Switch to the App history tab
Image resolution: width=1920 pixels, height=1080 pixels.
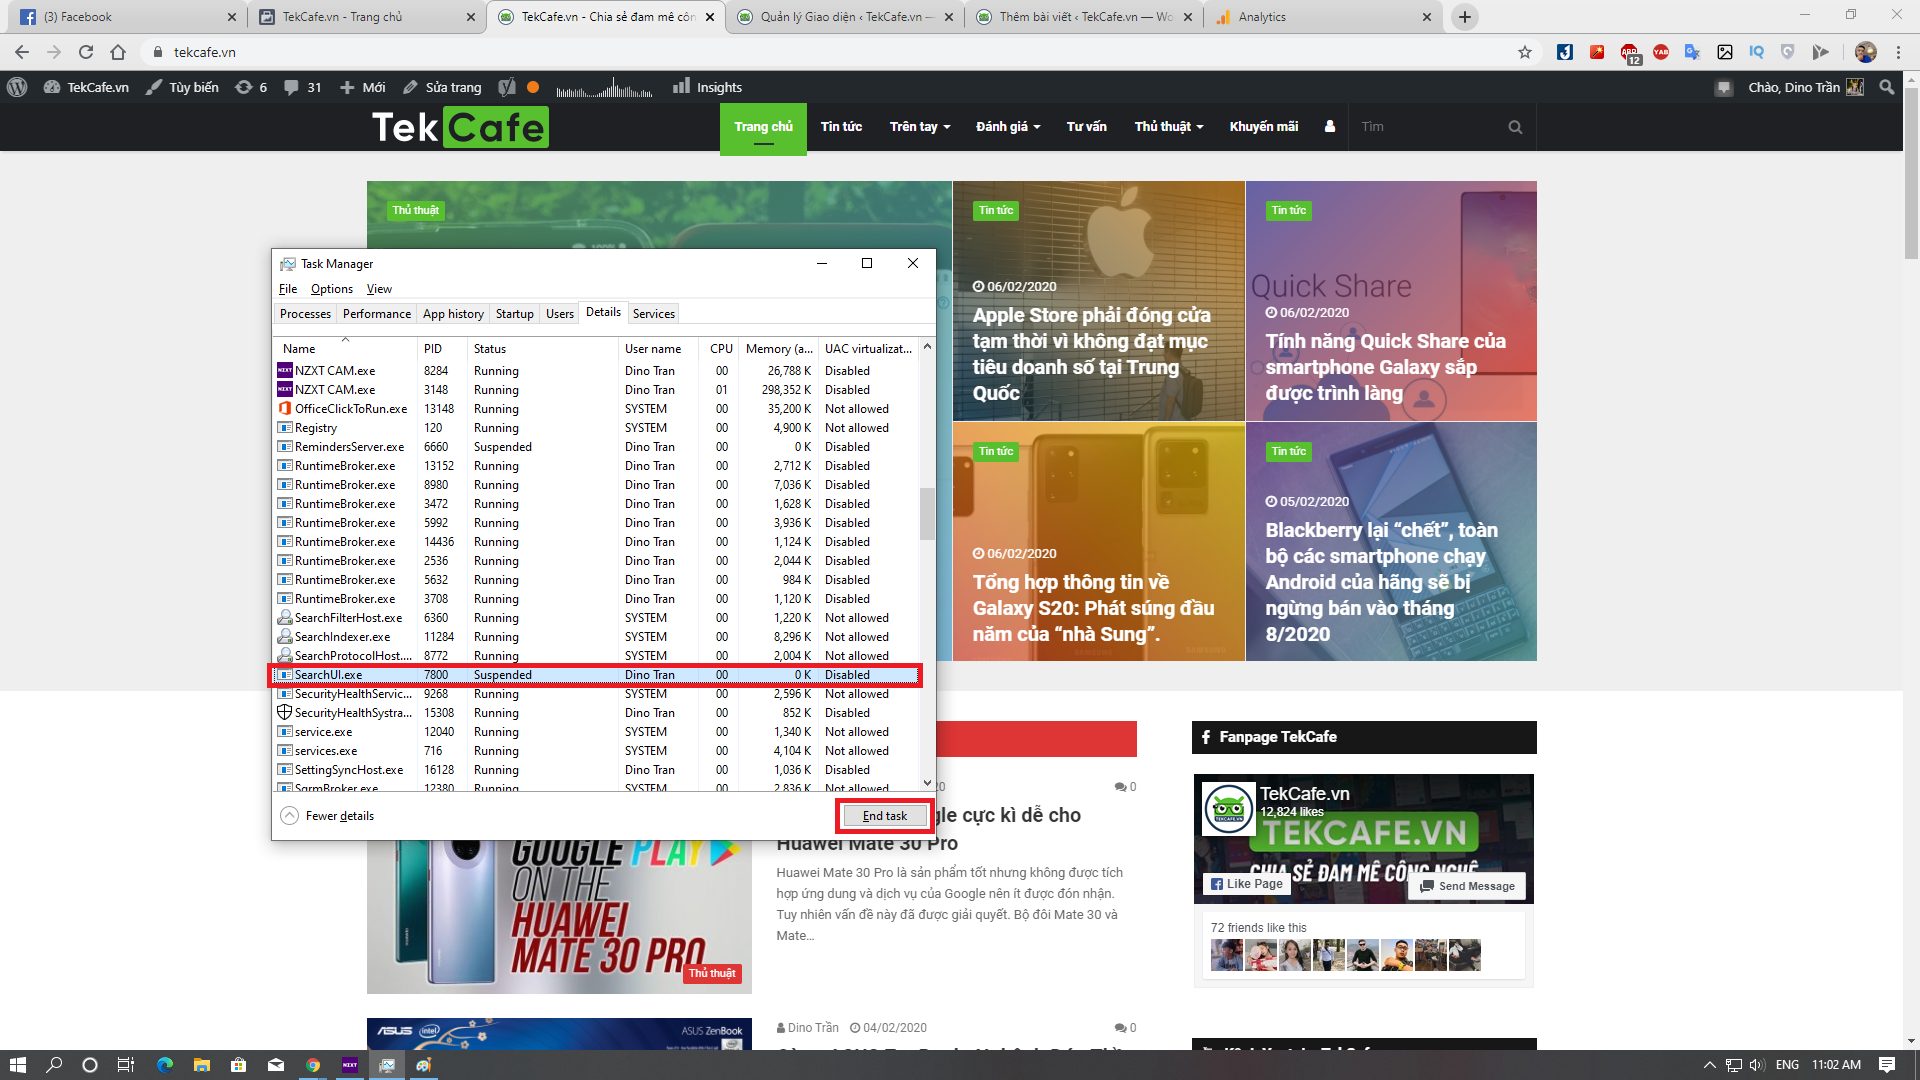(453, 314)
